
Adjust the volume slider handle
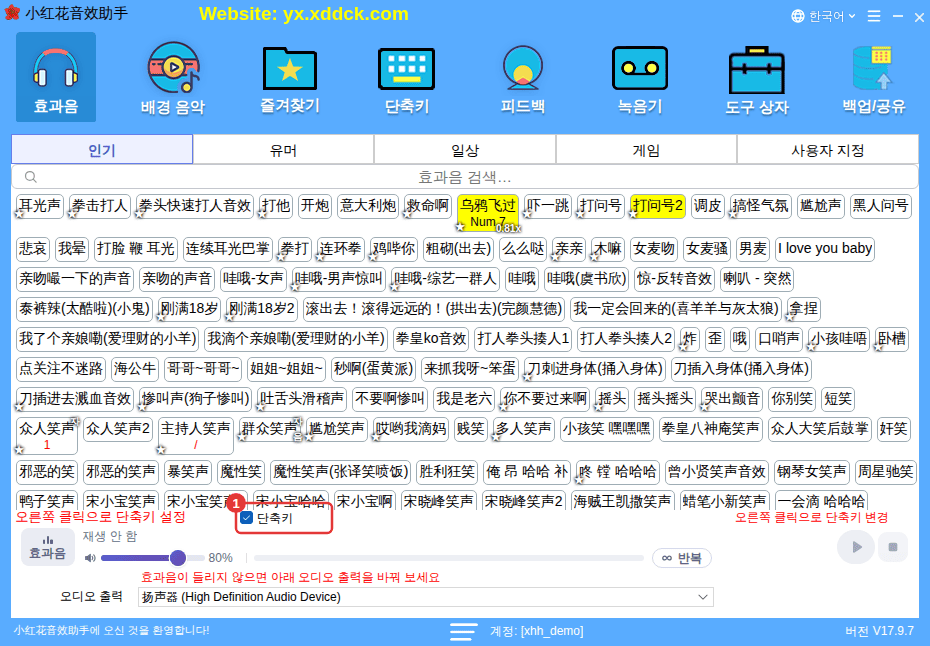pyautogui.click(x=177, y=558)
